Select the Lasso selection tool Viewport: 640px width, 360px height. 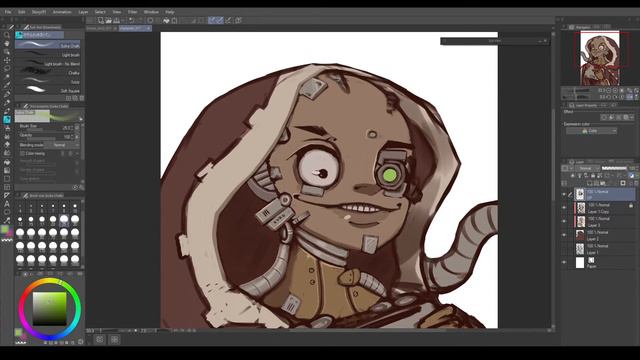pyautogui.click(x=7, y=69)
